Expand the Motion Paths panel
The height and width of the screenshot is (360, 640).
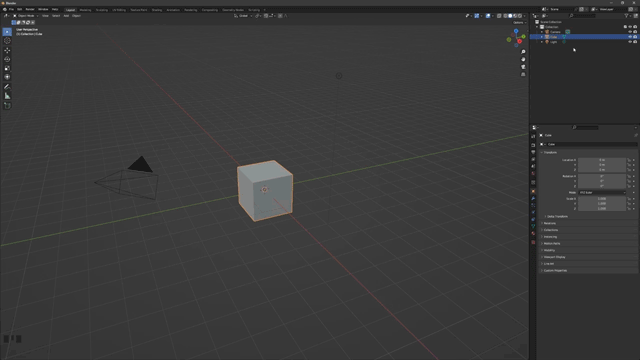[551, 244]
